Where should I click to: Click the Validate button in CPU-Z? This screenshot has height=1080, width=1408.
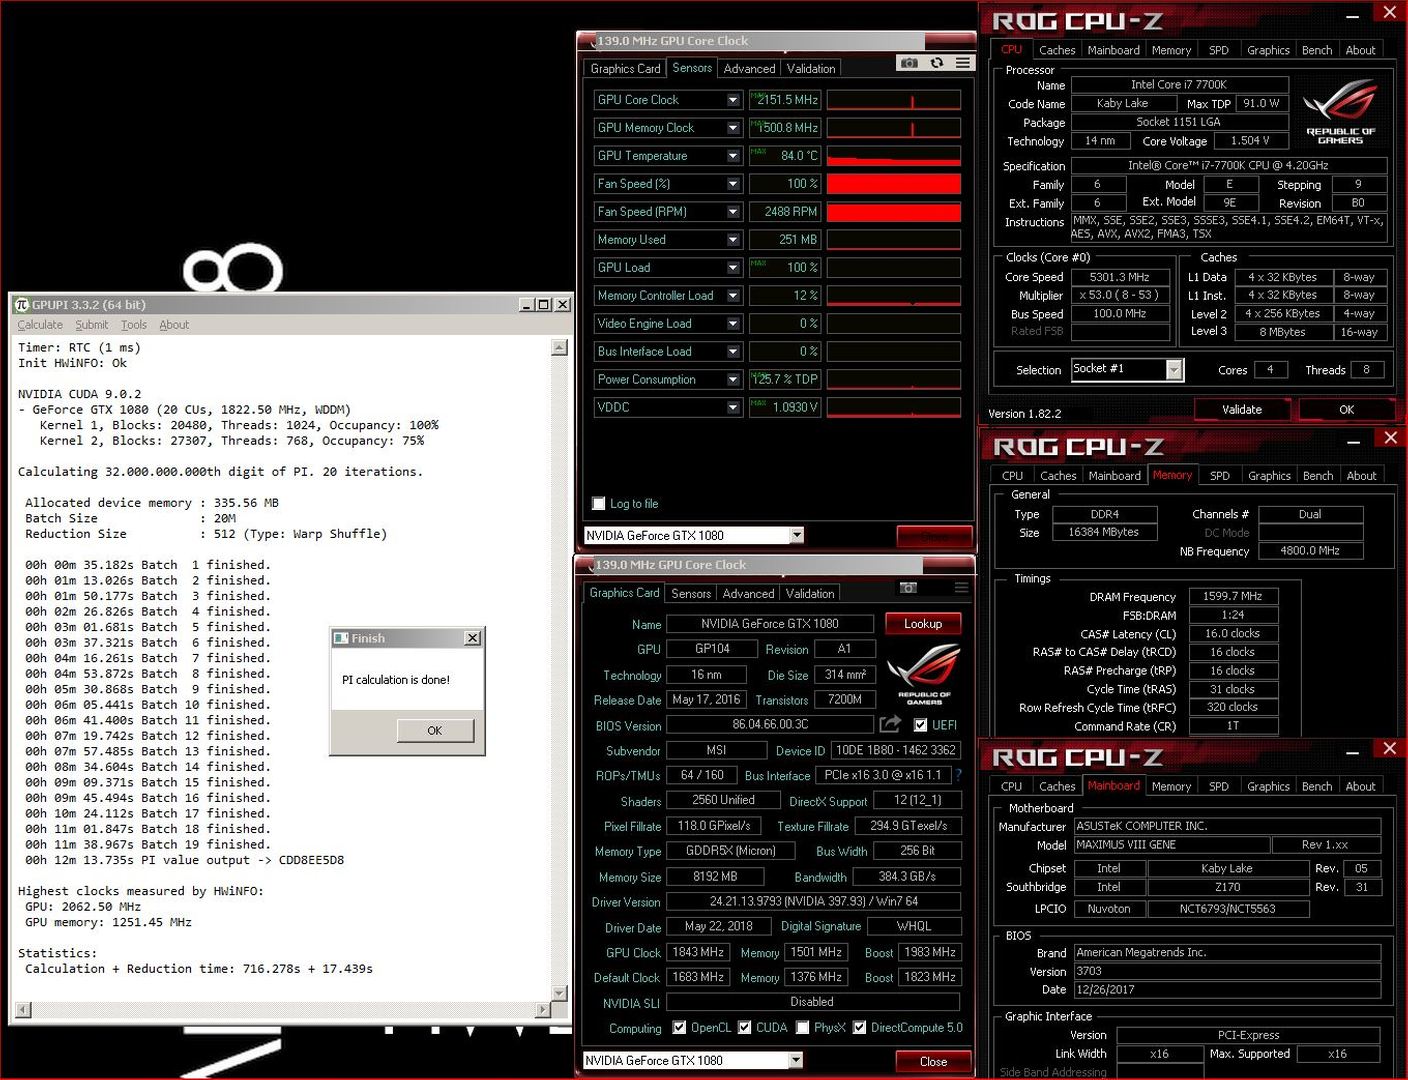coord(1242,410)
